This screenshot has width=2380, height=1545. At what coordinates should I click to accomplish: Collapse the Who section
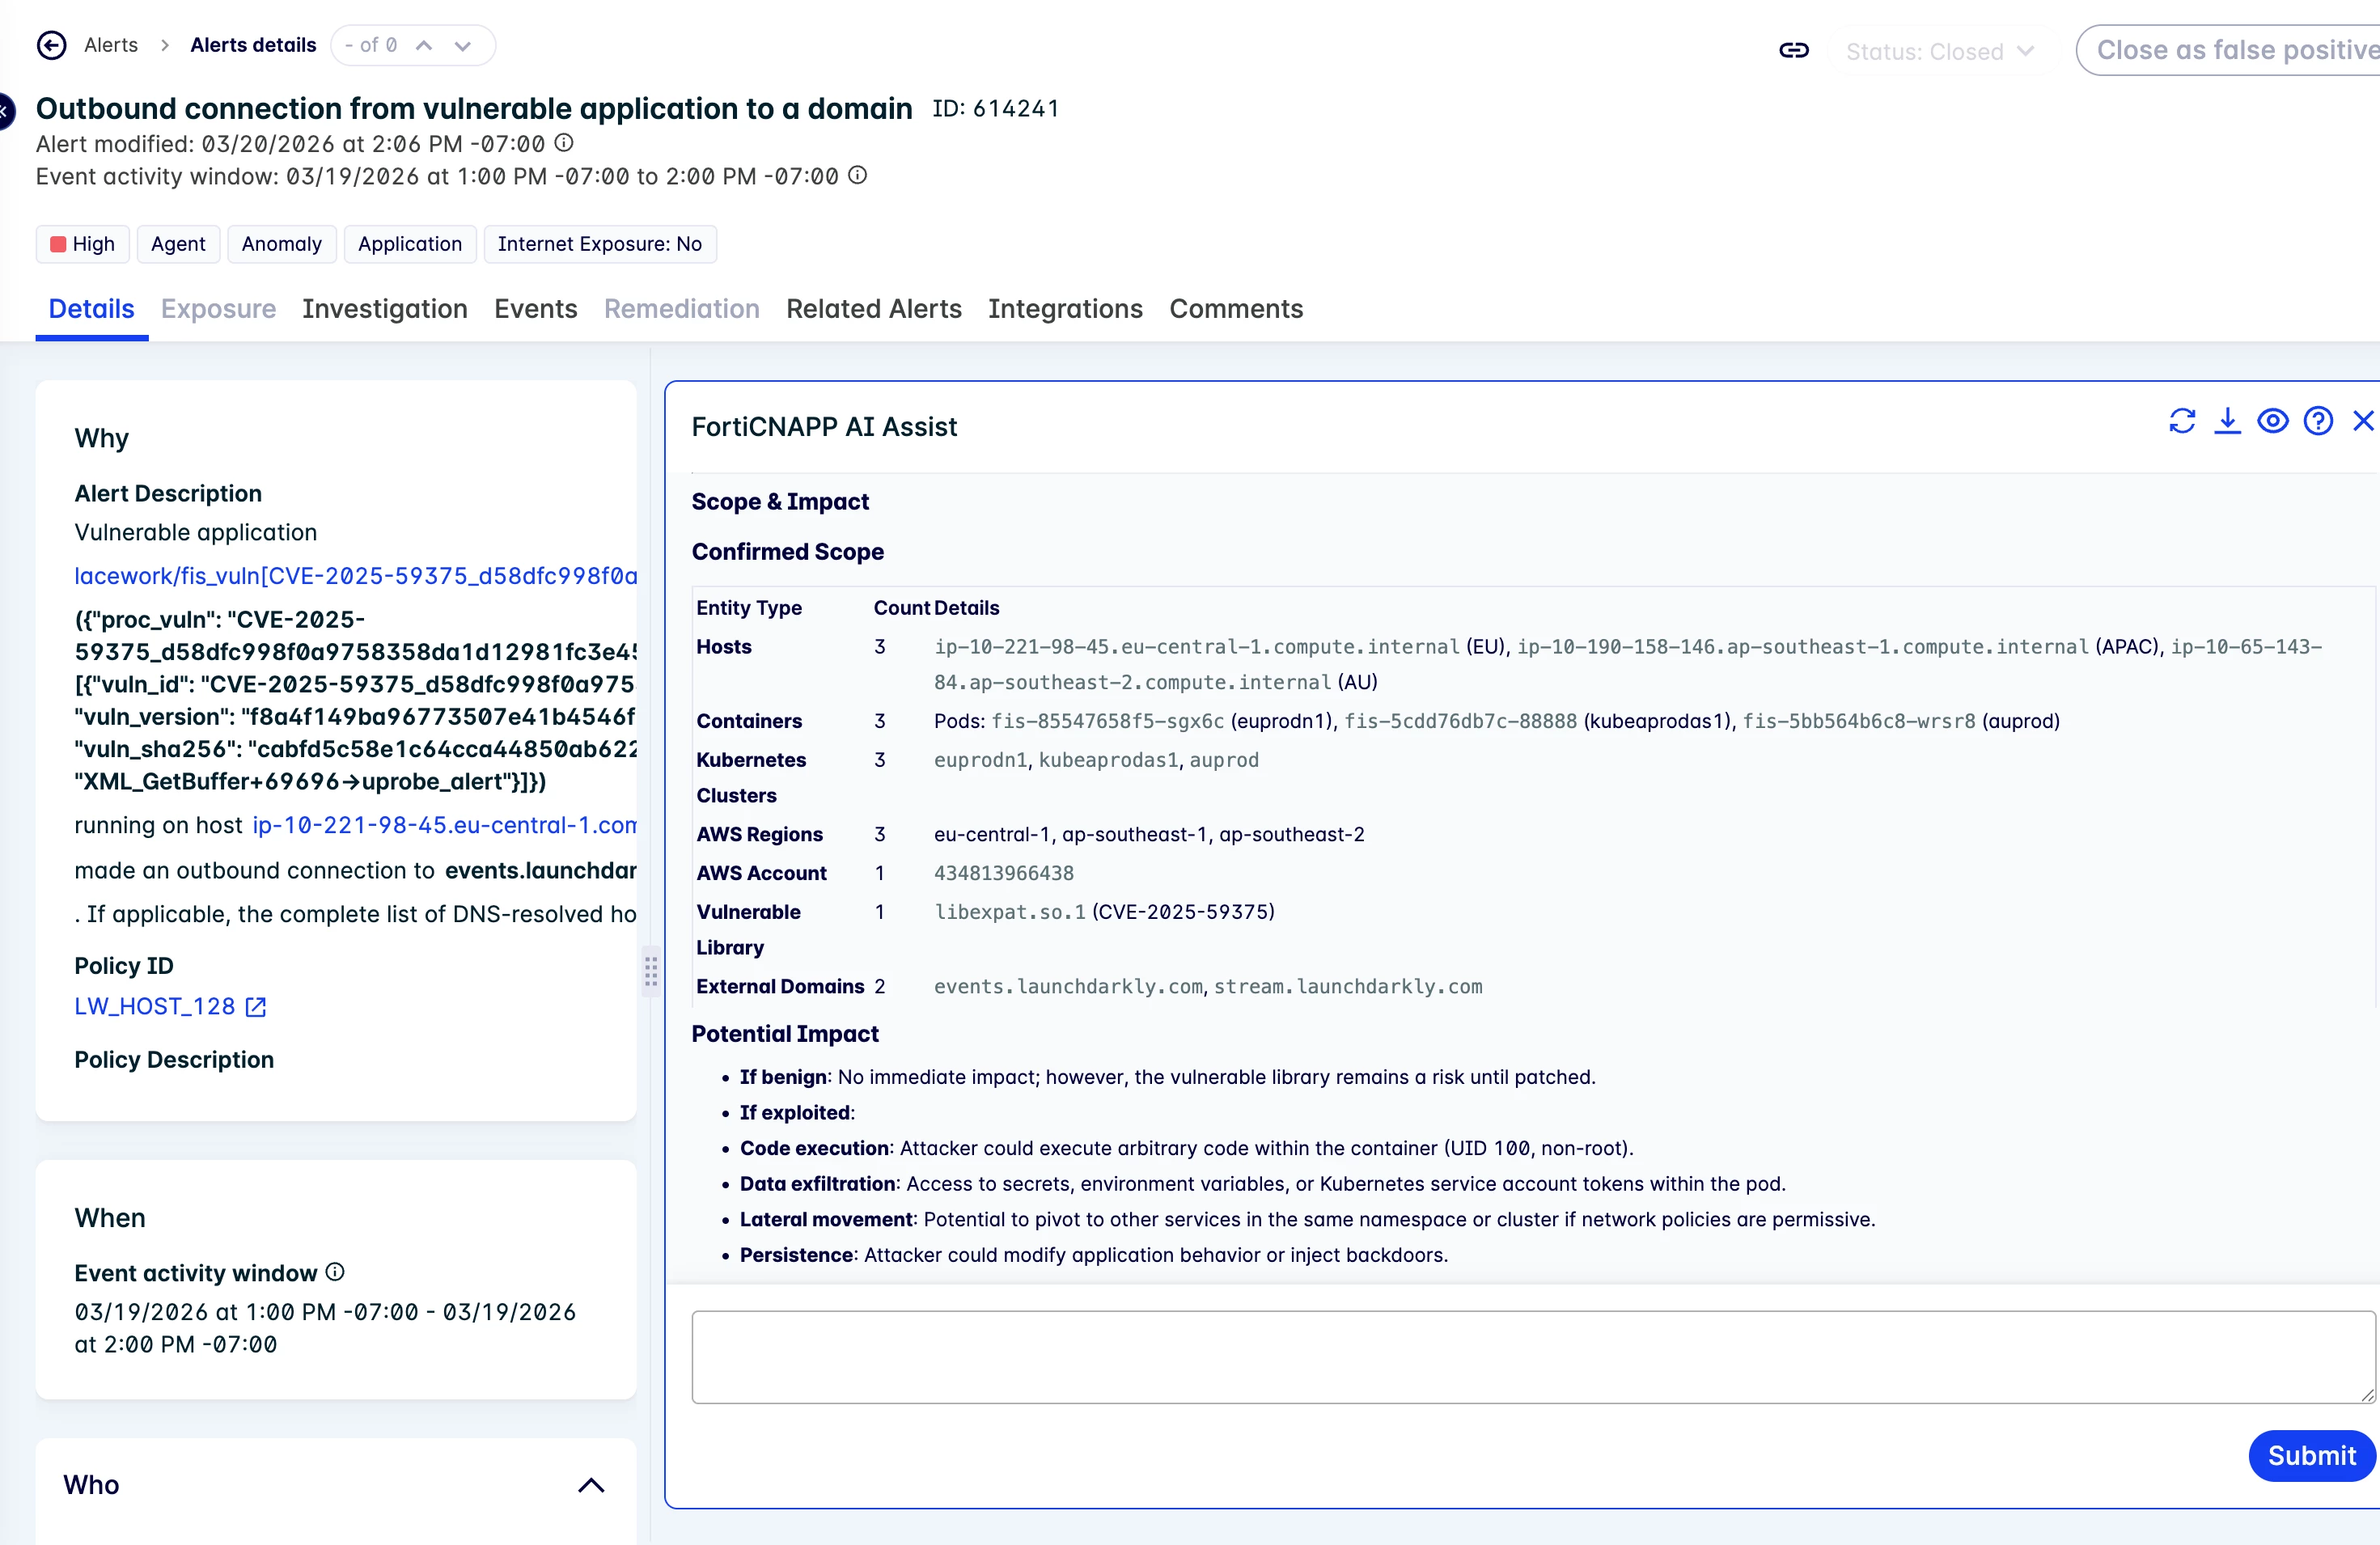point(591,1486)
